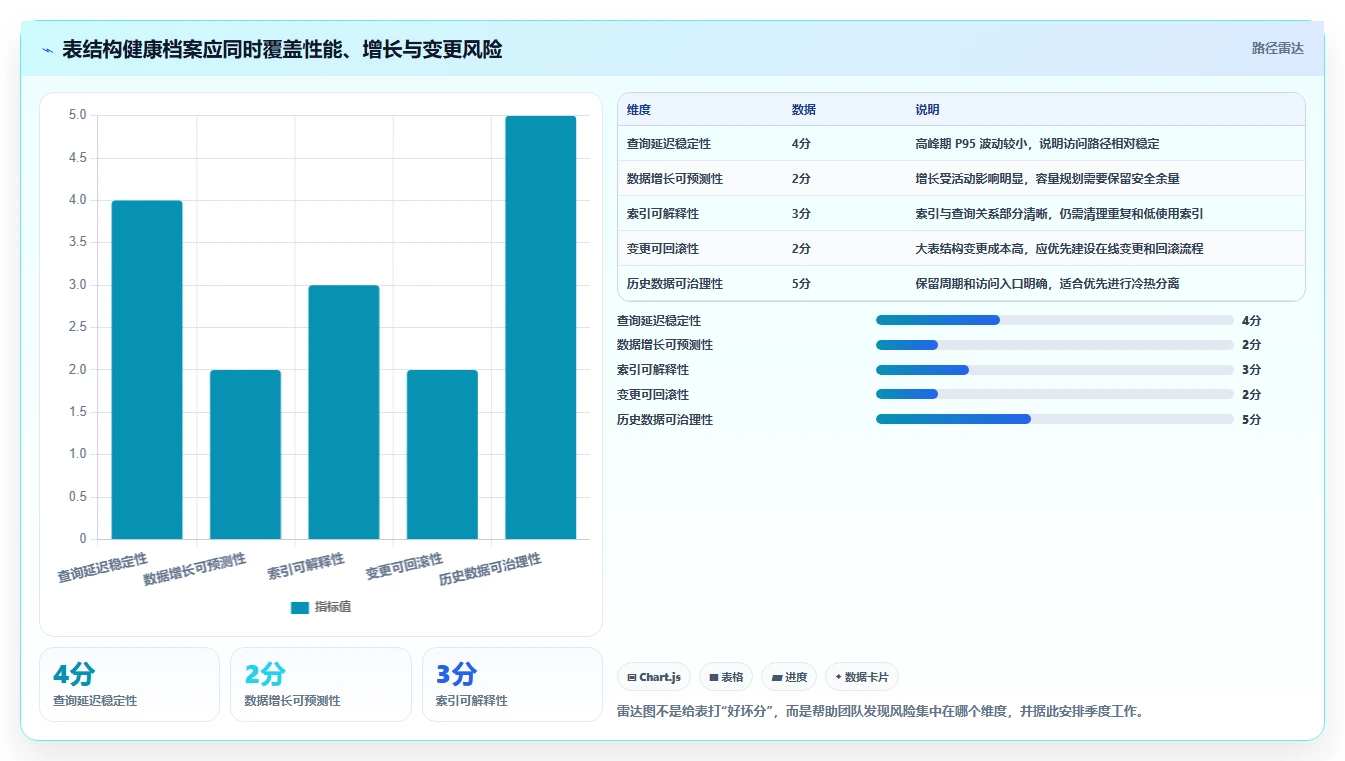This screenshot has width=1345, height=761.
Task: Click the 历史数据可治理性 label in progress list
Action: (665, 420)
